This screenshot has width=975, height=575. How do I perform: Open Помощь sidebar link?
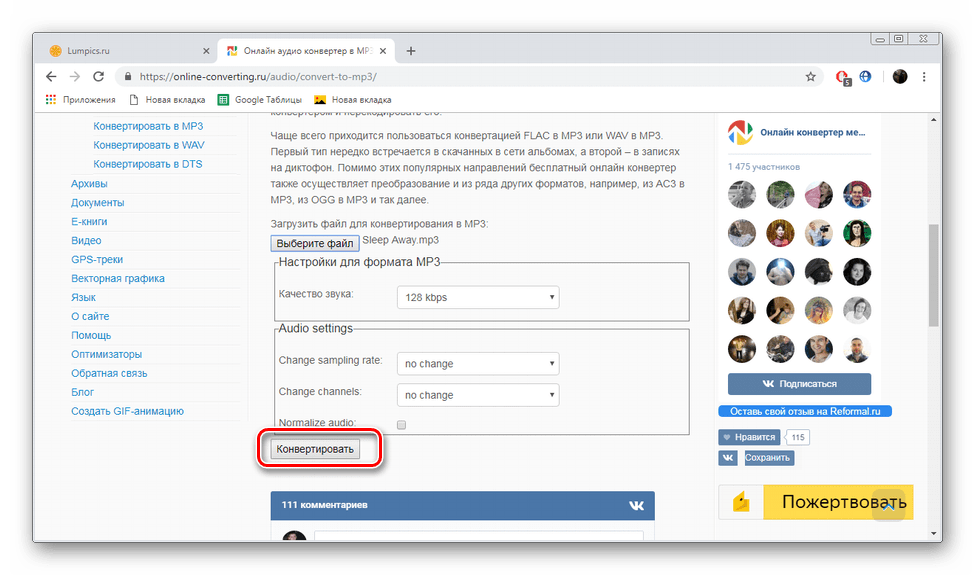click(x=91, y=335)
